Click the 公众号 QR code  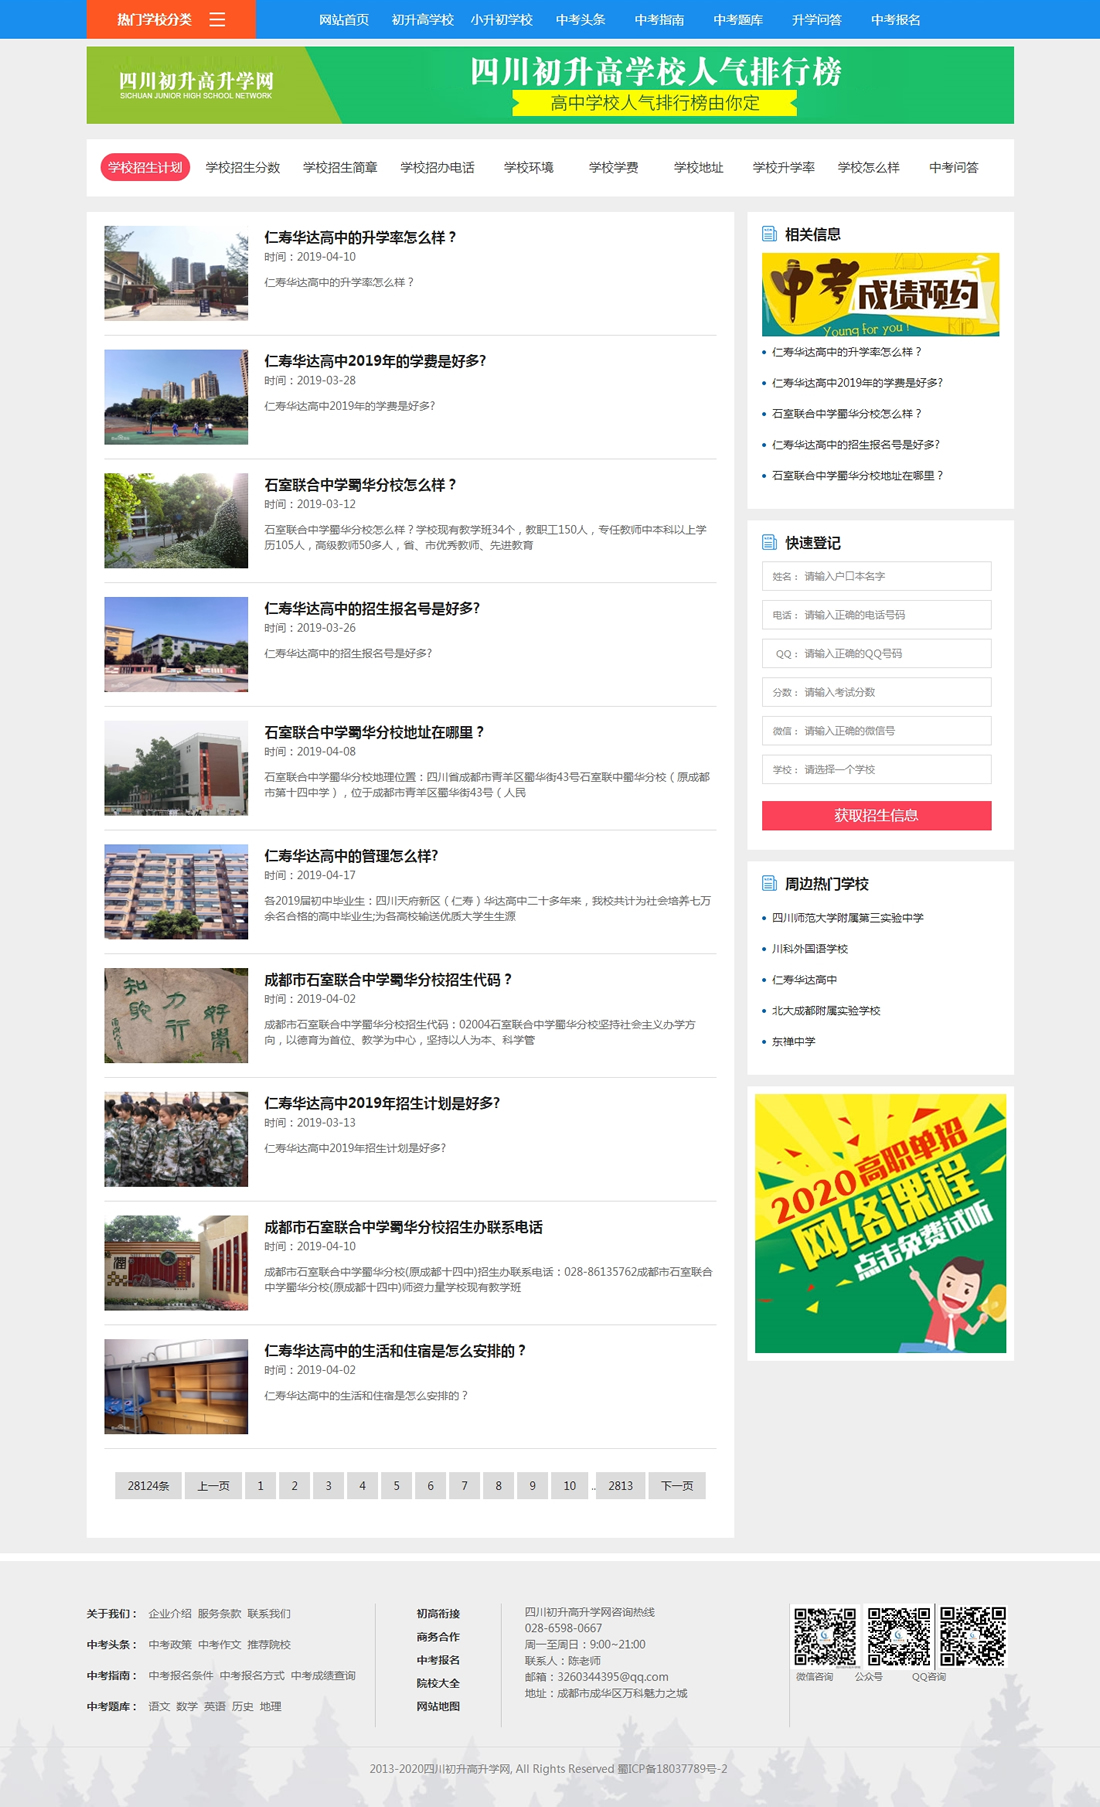(898, 1636)
